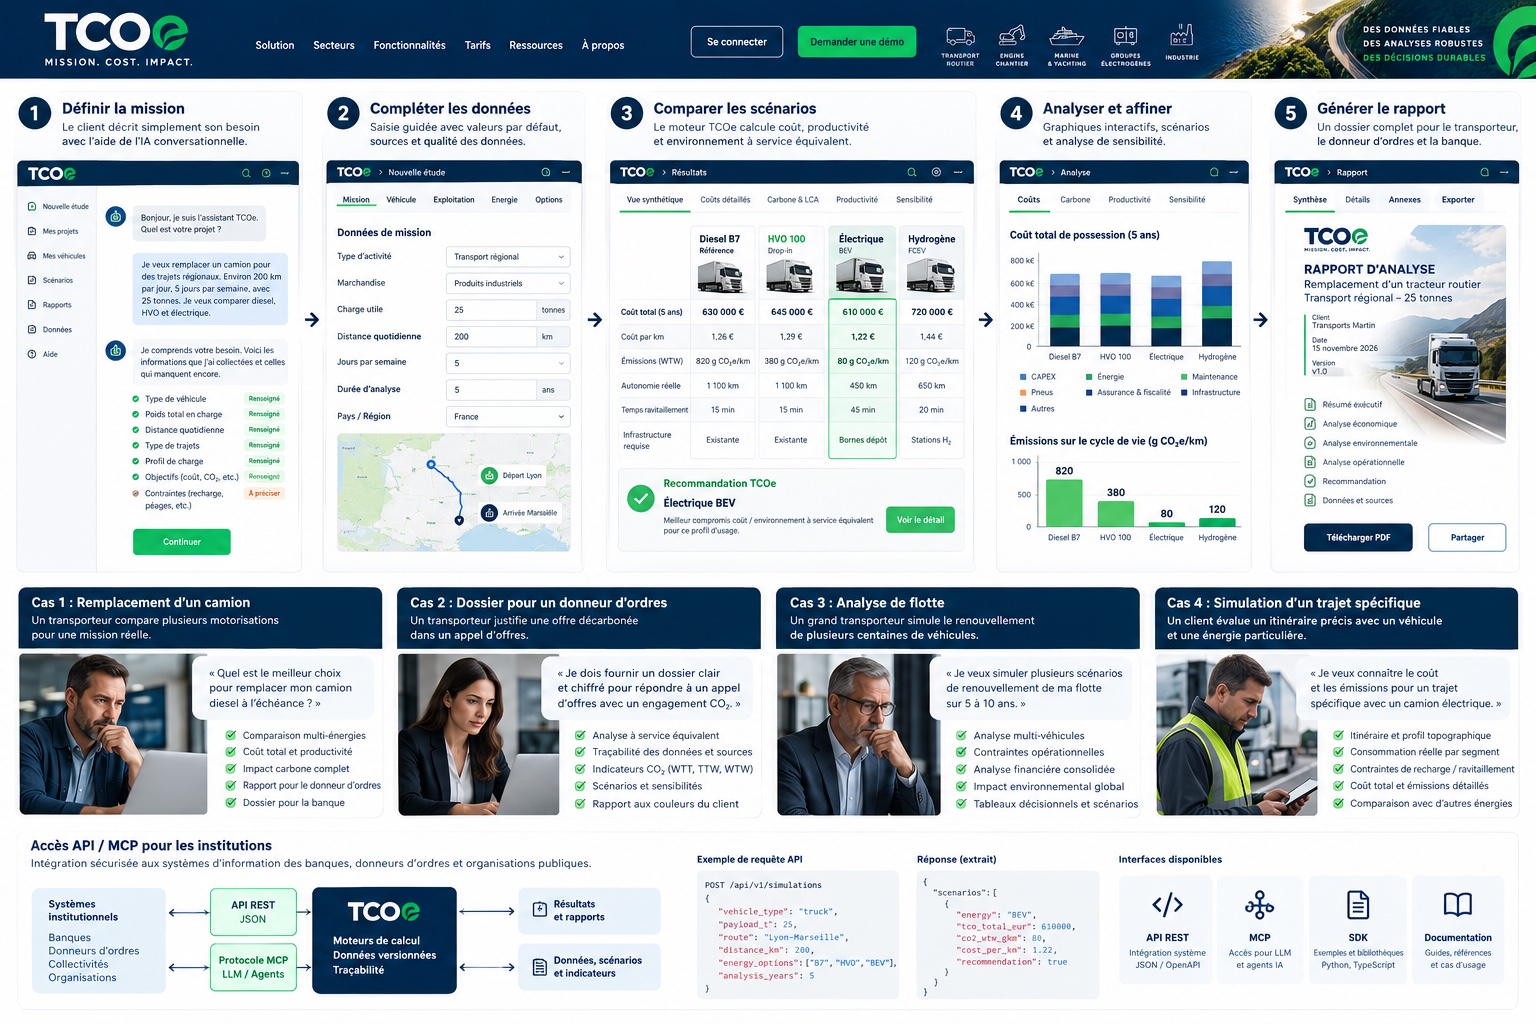Toggle the Résumé exécutif report section
Viewport: 1536px width, 1024px height.
[1310, 404]
